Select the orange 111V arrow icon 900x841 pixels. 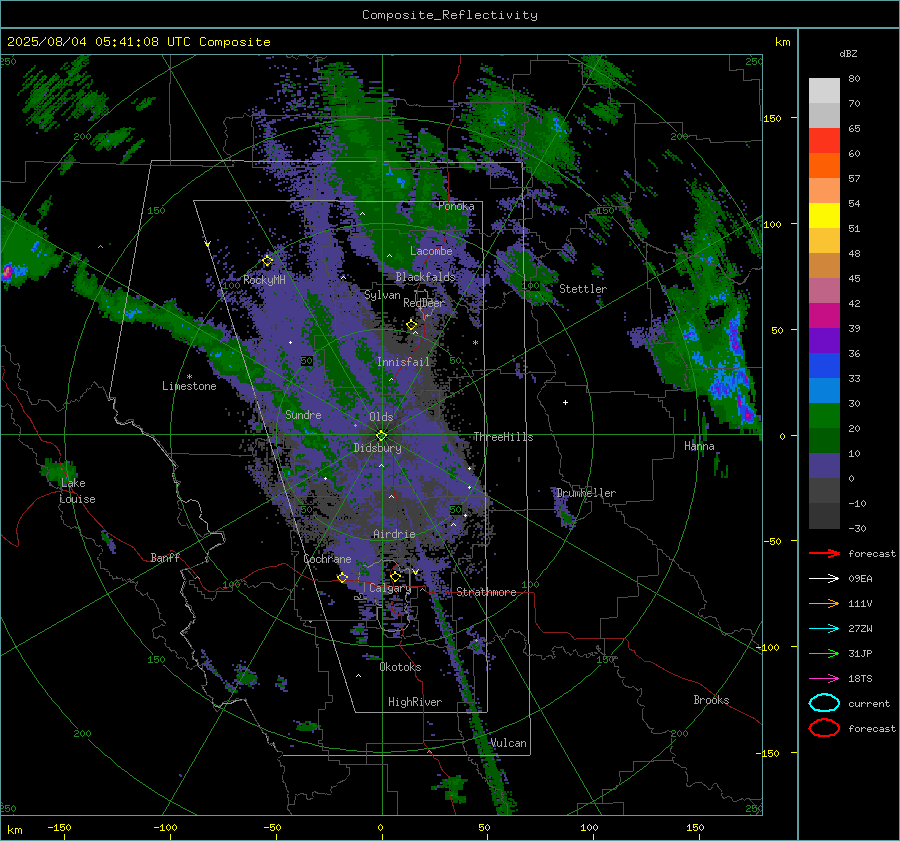(x=824, y=603)
